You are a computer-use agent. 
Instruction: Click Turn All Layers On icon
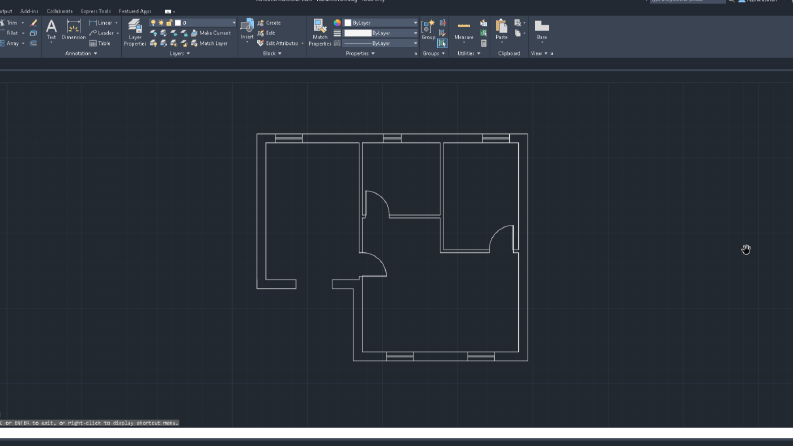point(153,43)
